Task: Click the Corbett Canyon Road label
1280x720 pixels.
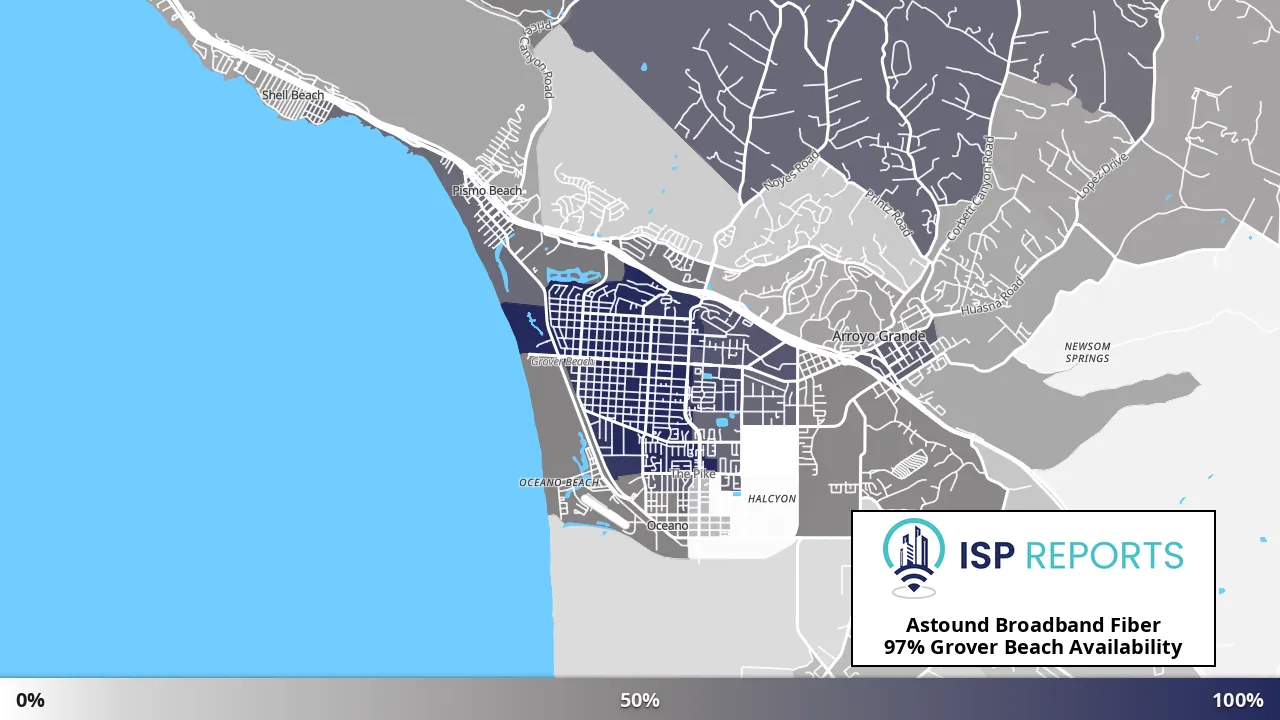Action: (970, 187)
